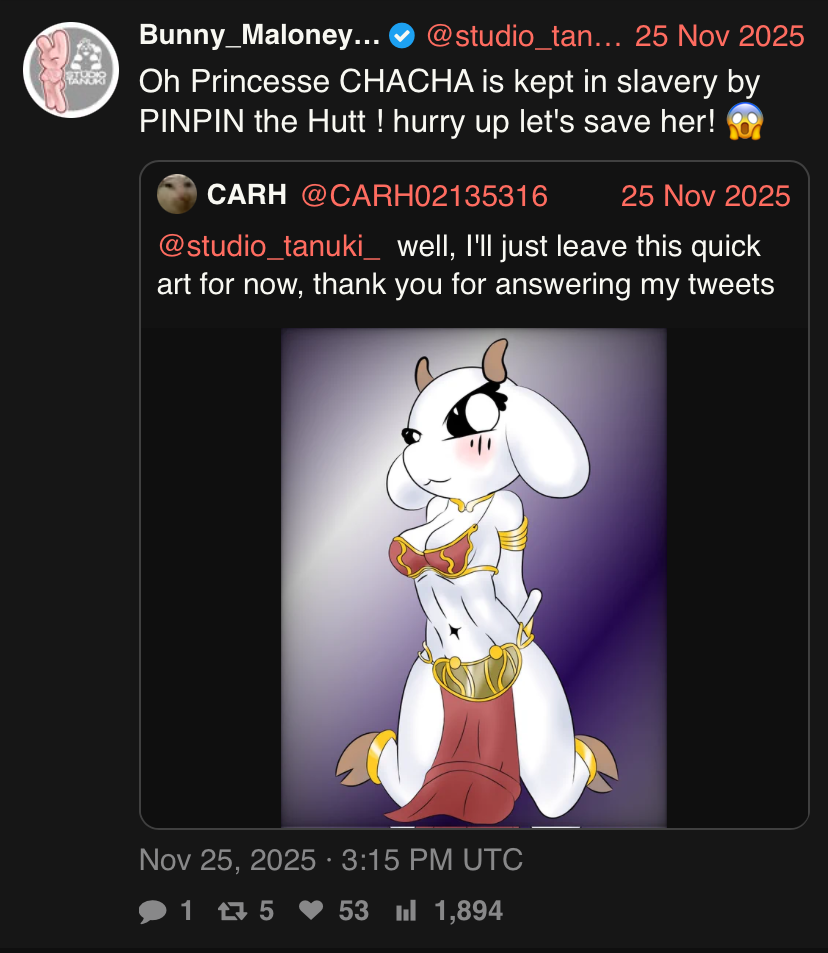Click the blue verified badge icon
Image resolution: width=828 pixels, height=953 pixels.
pyautogui.click(x=402, y=36)
